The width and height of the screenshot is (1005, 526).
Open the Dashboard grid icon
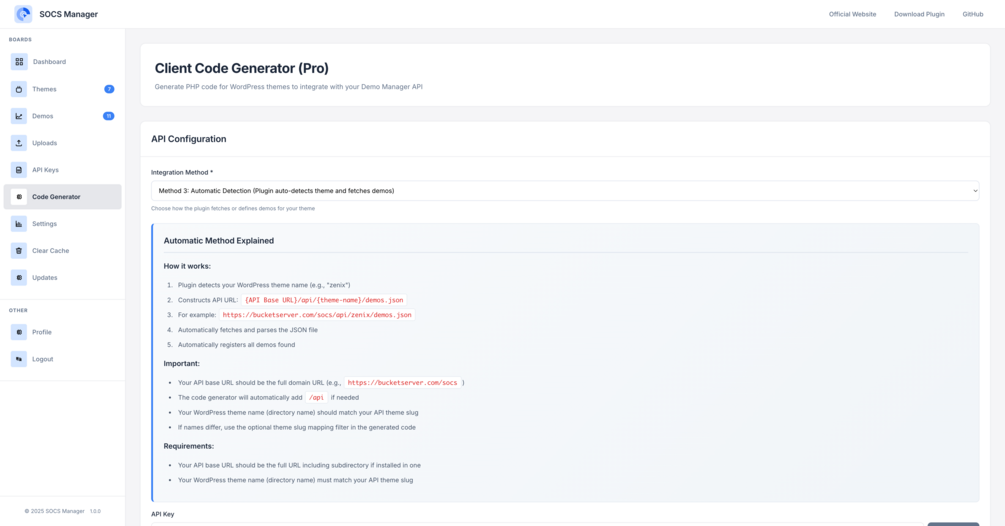click(x=19, y=62)
